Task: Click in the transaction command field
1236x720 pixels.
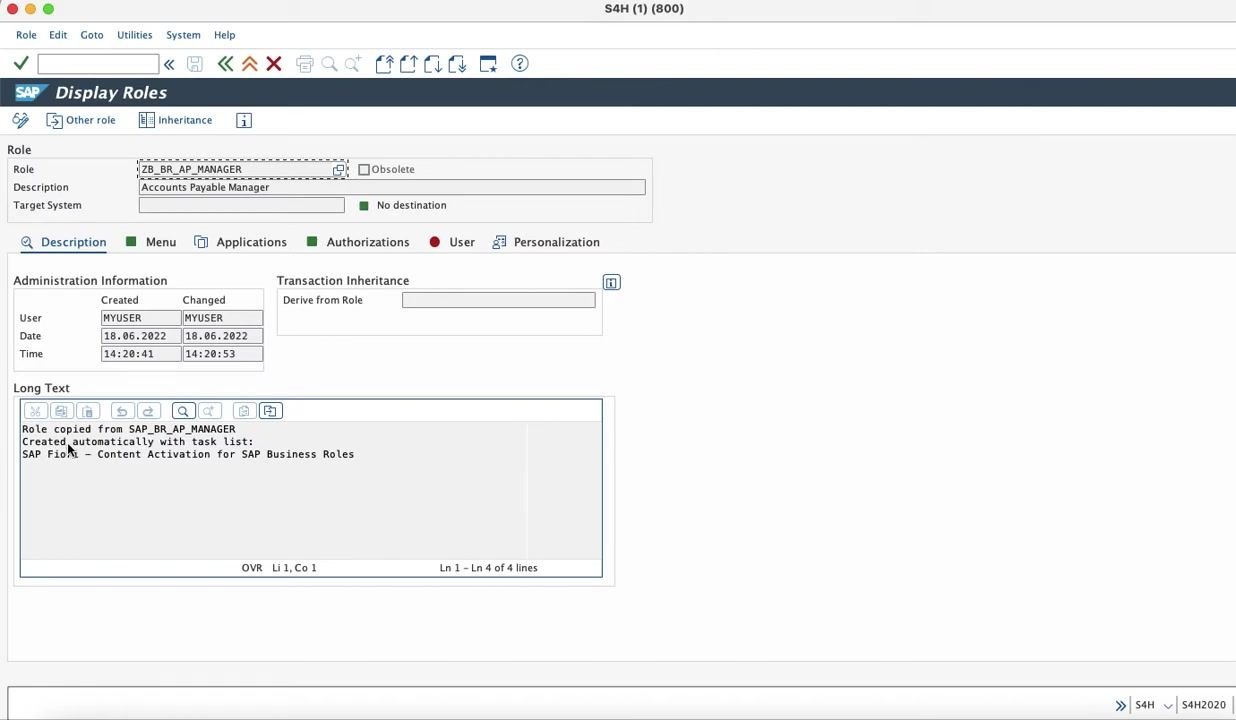Action: click(x=98, y=64)
